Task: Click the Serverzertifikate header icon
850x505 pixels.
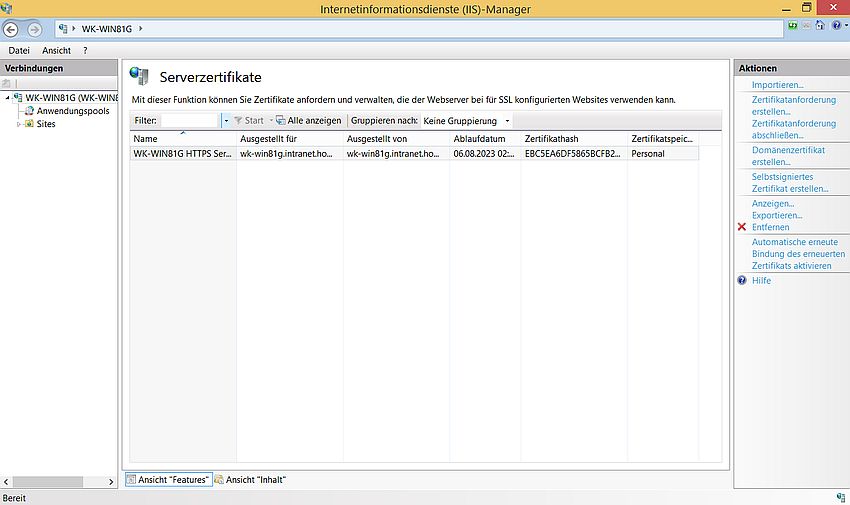Action: [x=139, y=76]
